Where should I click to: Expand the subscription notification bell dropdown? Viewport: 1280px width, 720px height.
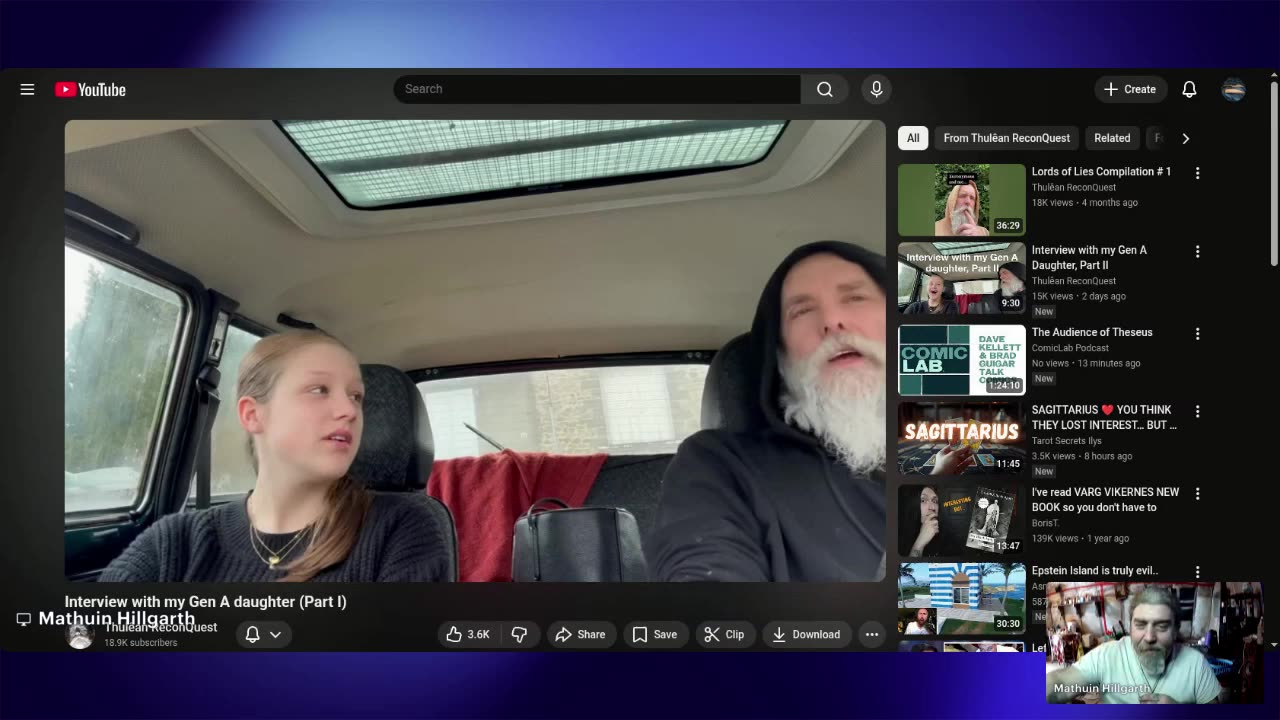pyautogui.click(x=263, y=634)
